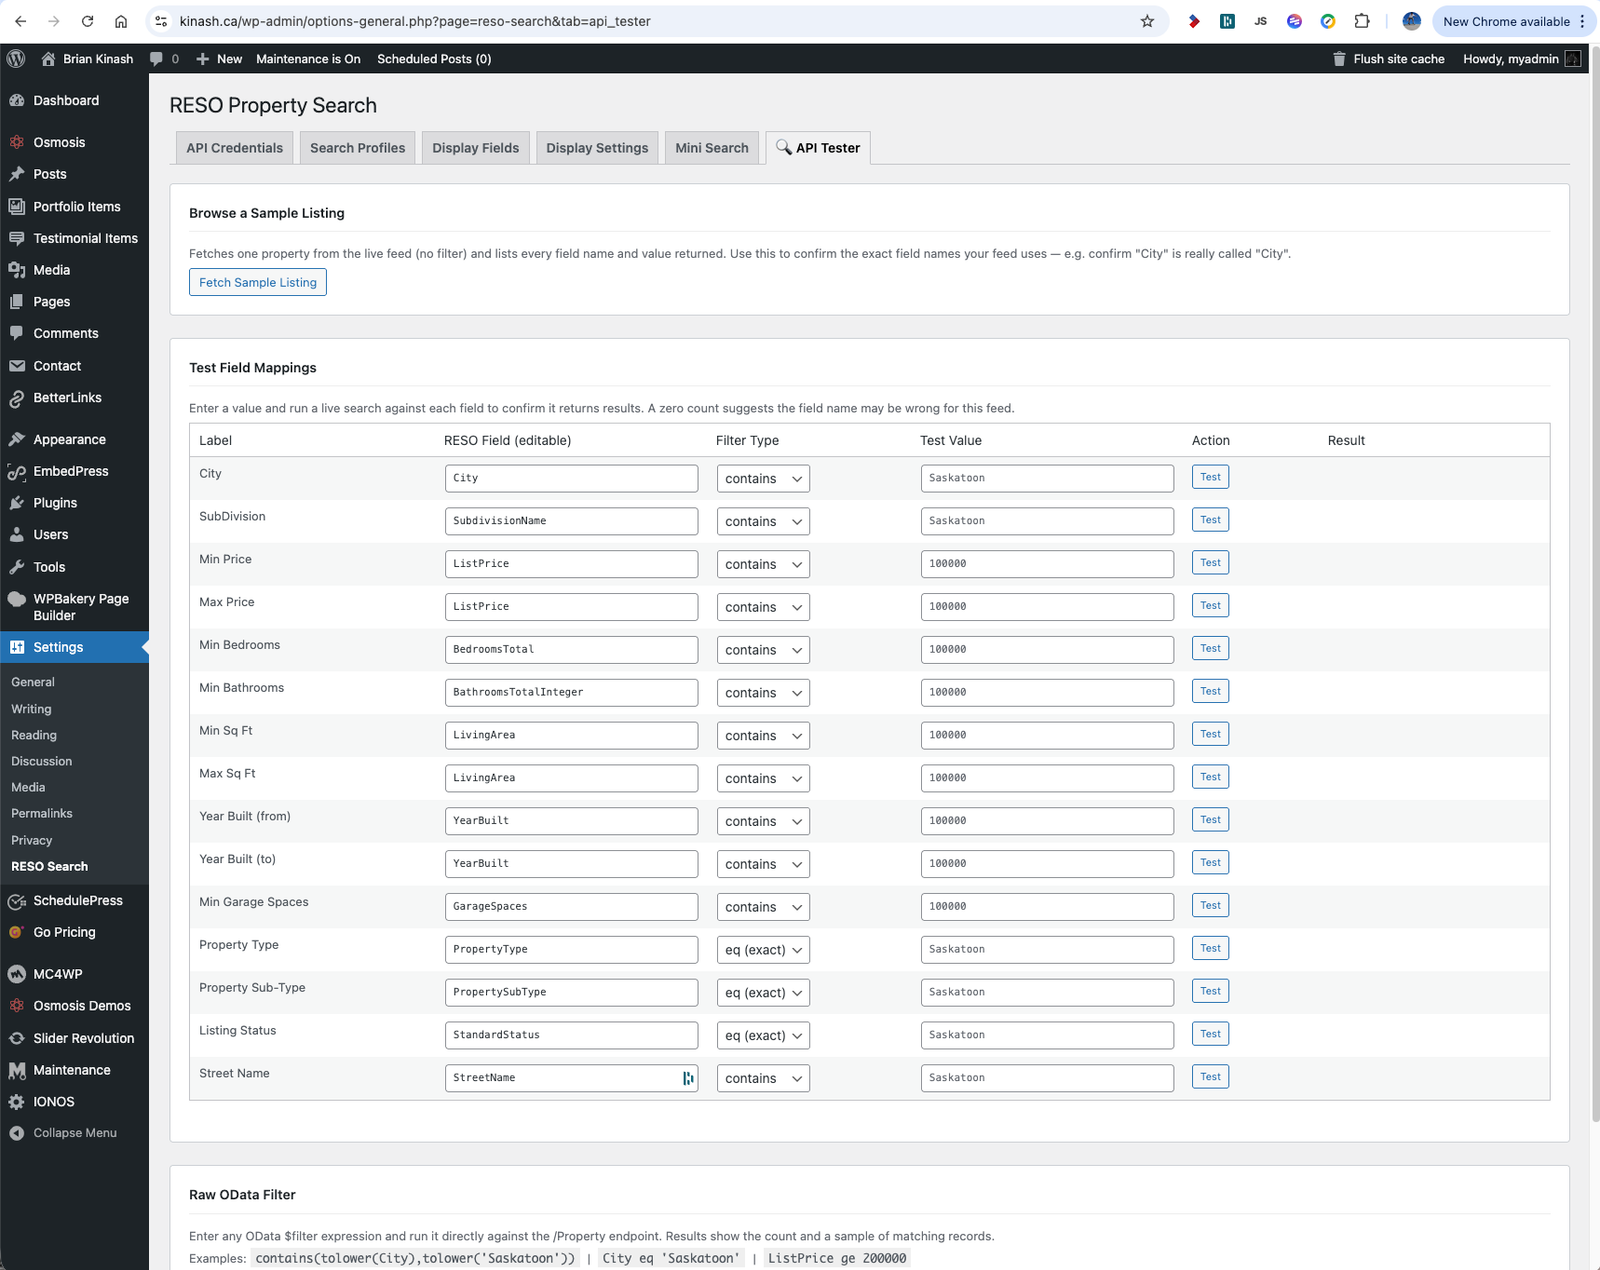
Task: Open the Plugins menu in the sidebar
Action: click(x=55, y=503)
